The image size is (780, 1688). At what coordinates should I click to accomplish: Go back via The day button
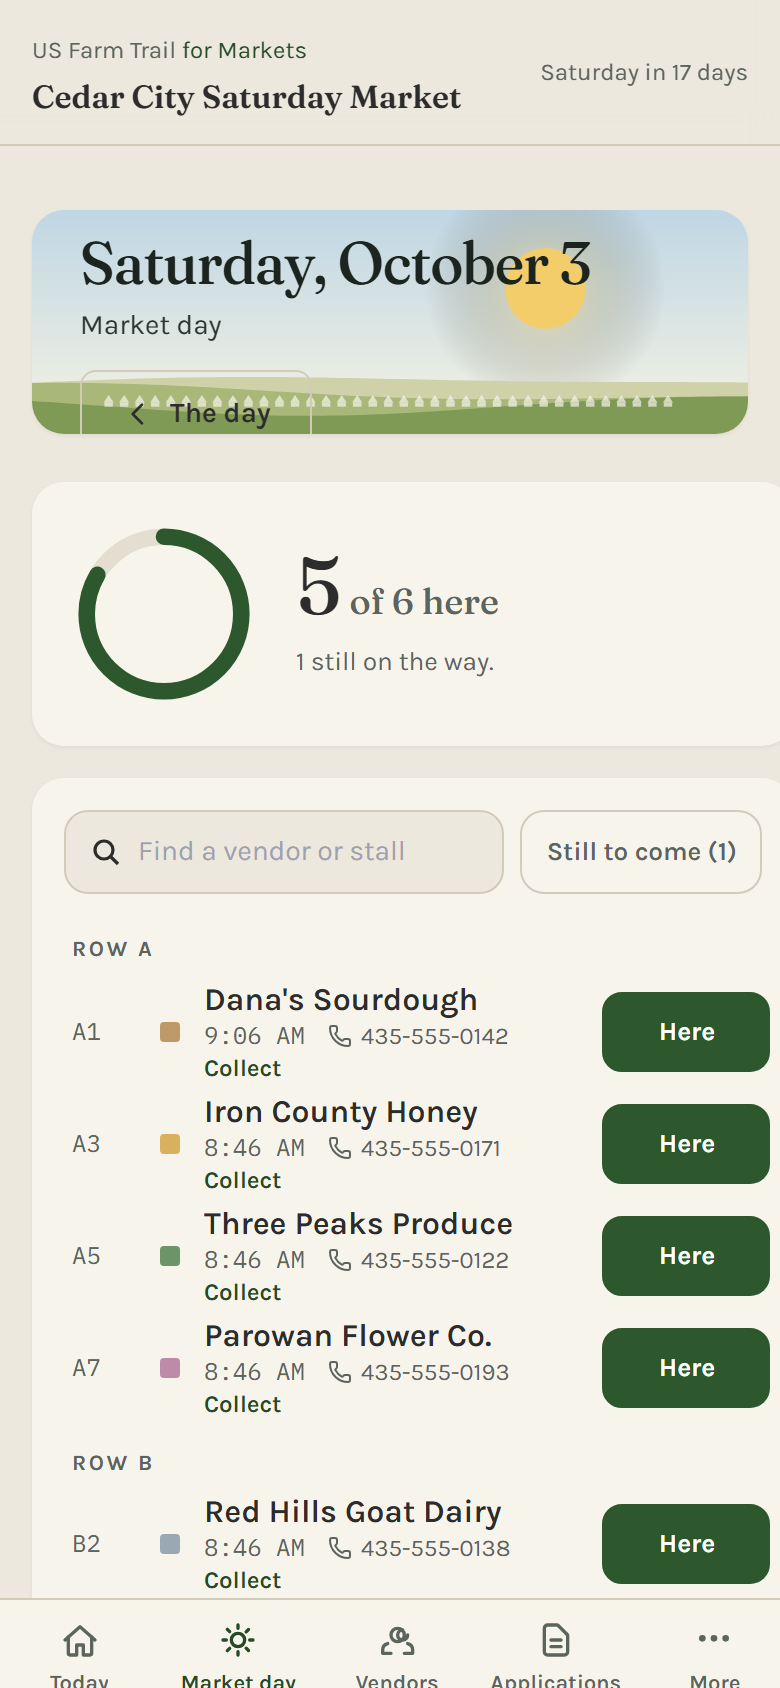(x=196, y=403)
